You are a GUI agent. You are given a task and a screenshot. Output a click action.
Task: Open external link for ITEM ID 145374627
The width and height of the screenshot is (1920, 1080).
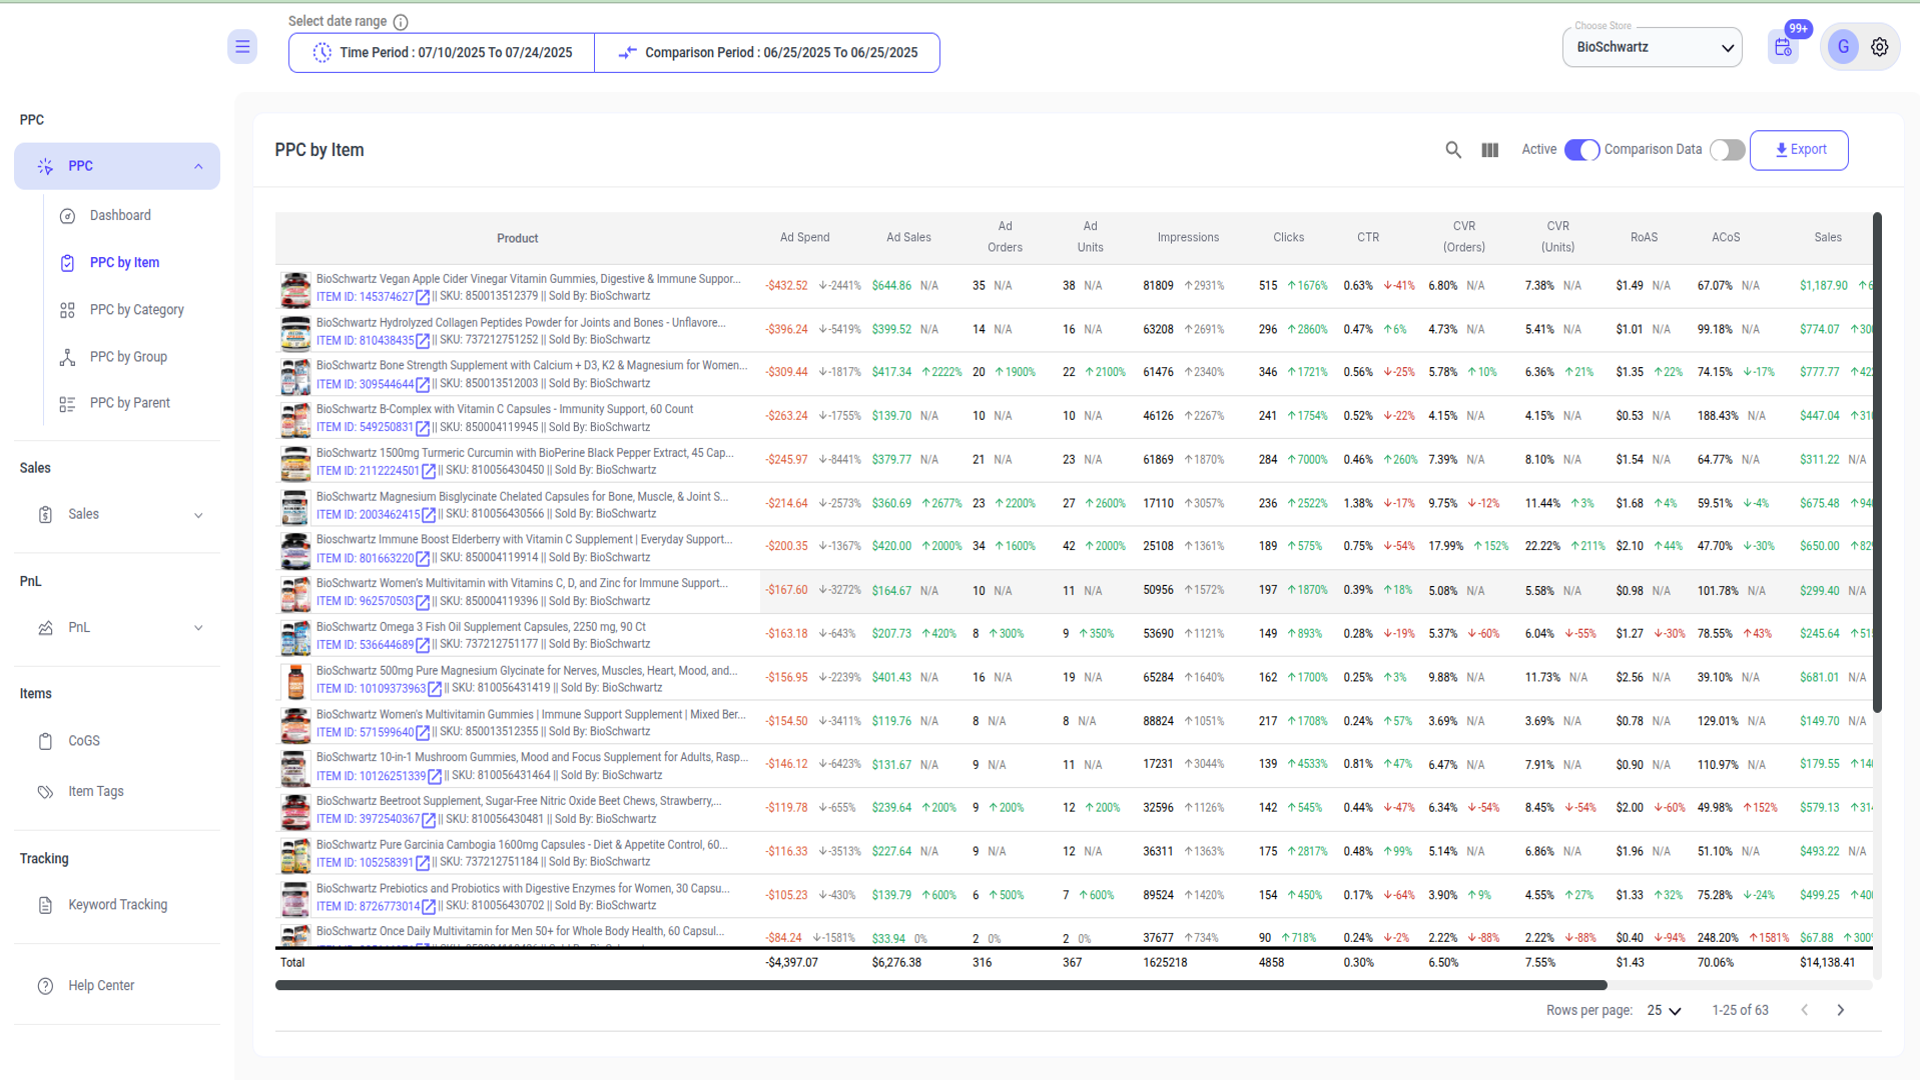point(423,297)
